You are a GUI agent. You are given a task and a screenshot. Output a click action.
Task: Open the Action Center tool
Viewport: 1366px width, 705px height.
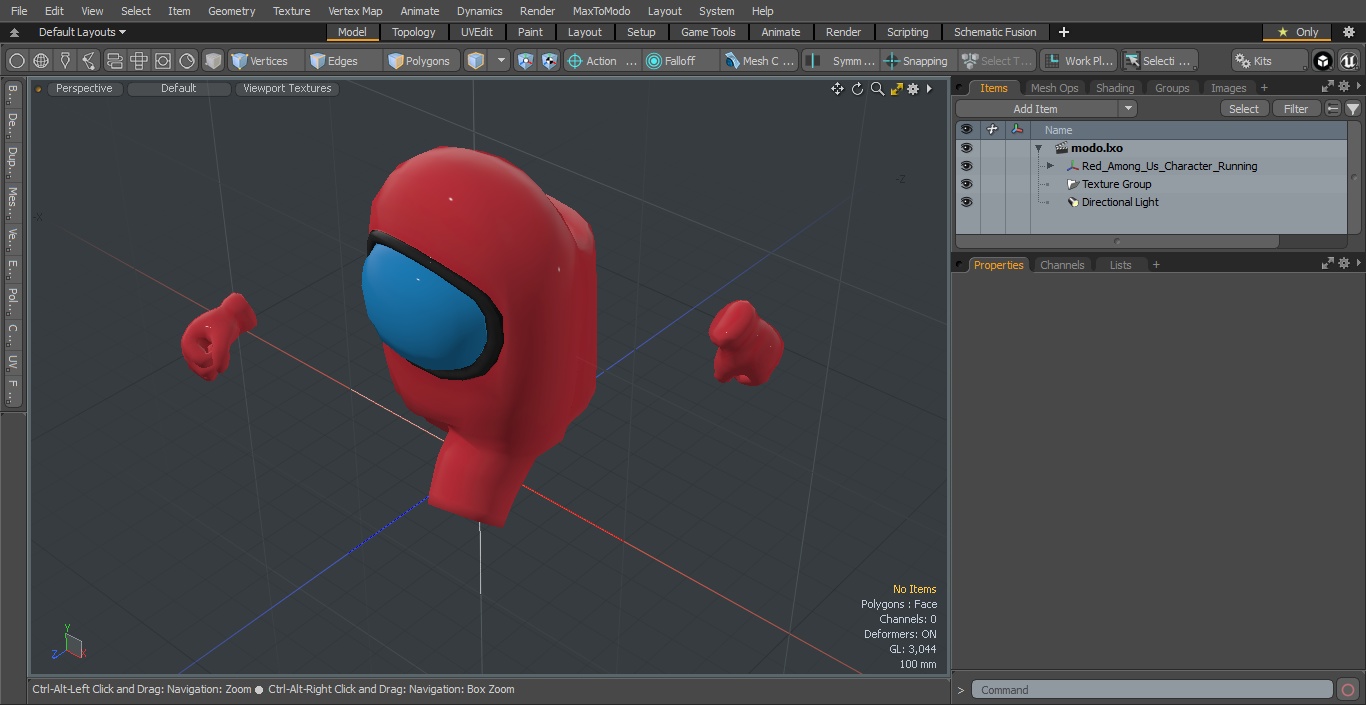point(602,61)
